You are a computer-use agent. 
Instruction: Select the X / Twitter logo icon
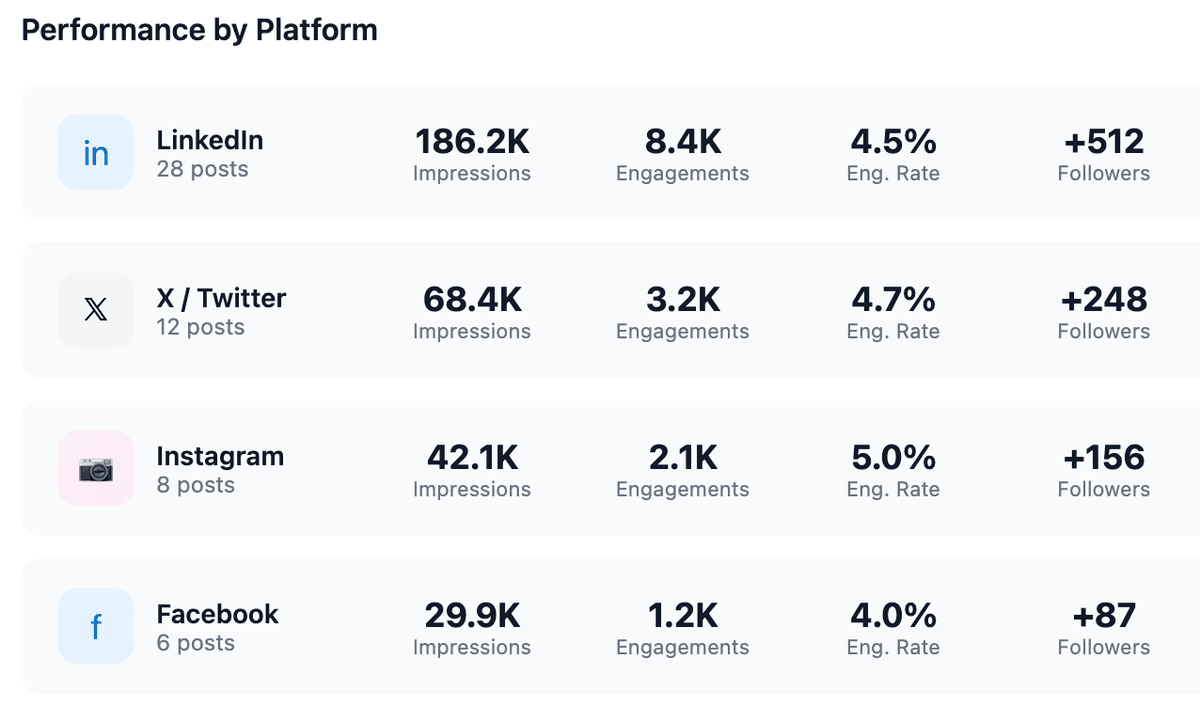point(95,310)
